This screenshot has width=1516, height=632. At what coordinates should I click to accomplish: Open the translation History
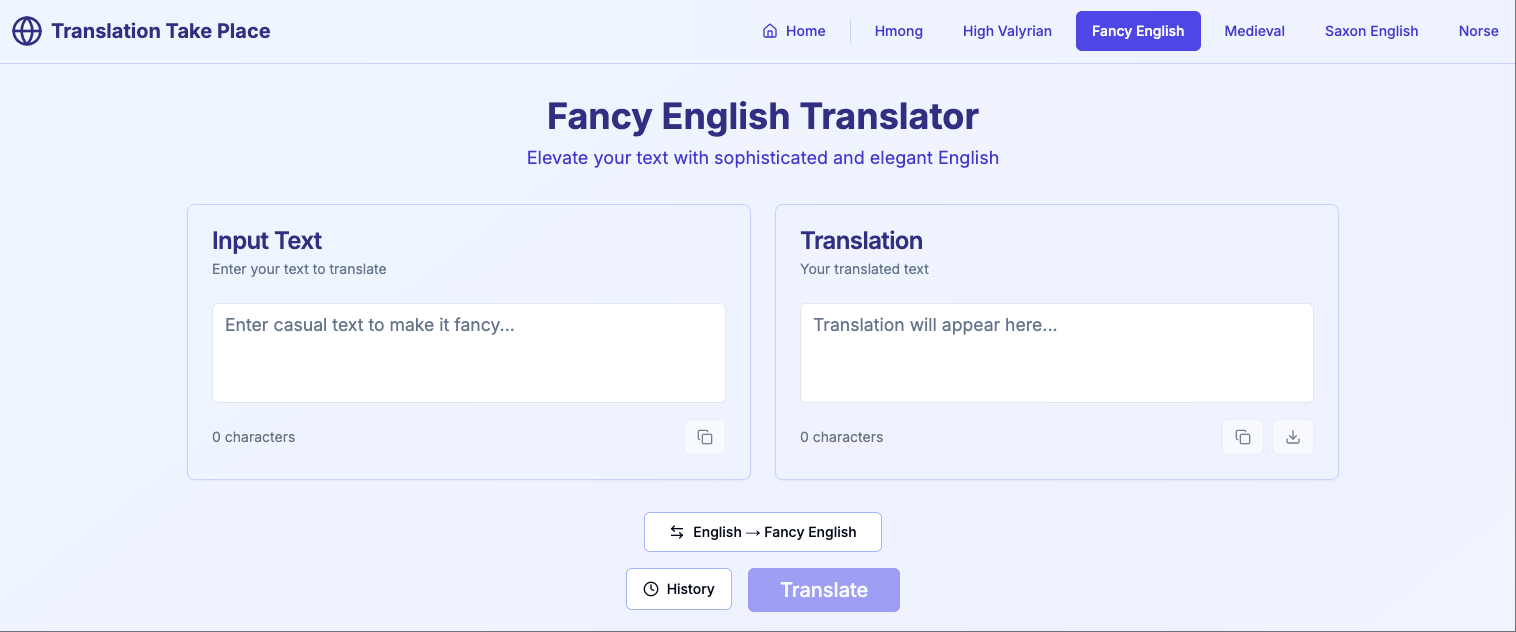[679, 589]
